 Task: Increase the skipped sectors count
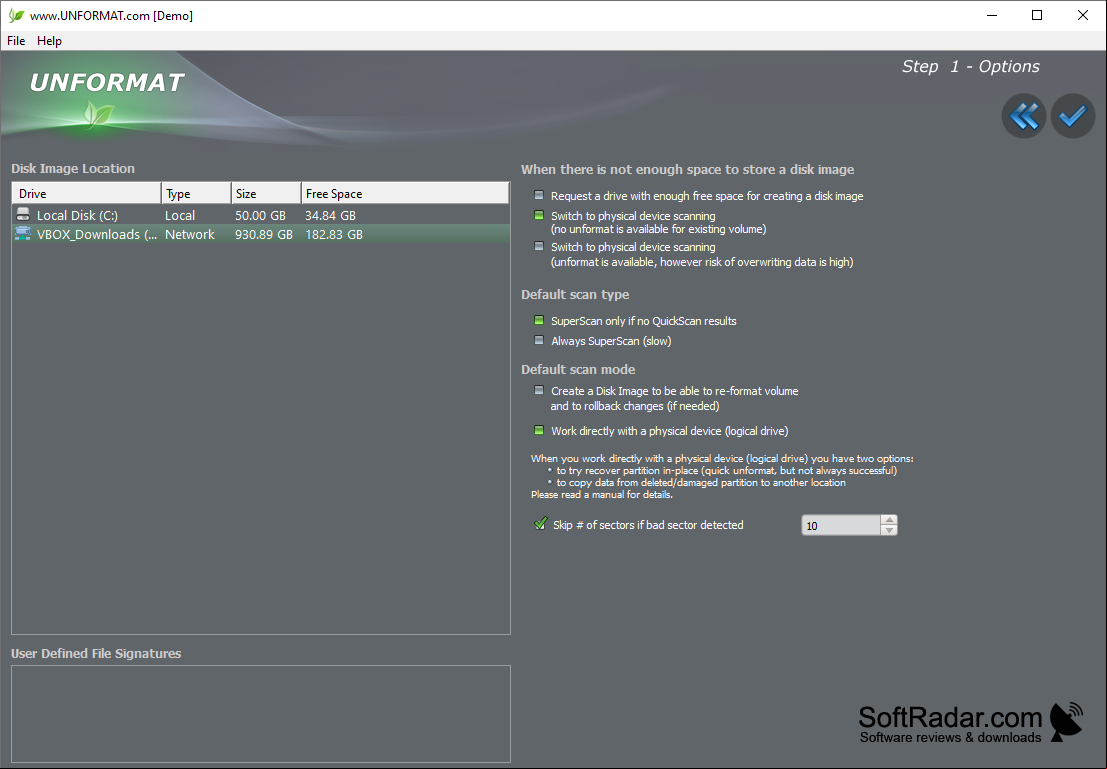coord(890,520)
